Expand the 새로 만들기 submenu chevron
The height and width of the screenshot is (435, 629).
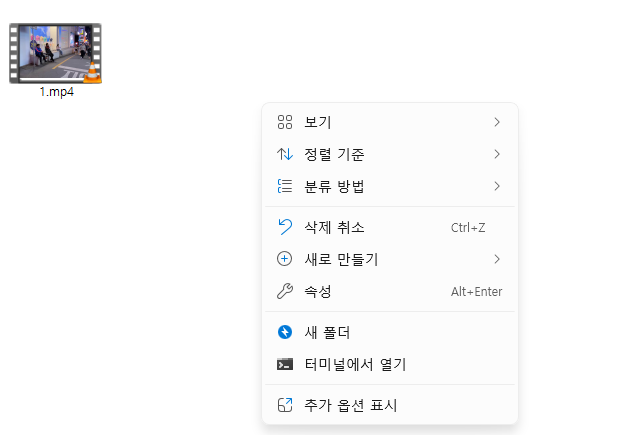[x=497, y=259]
